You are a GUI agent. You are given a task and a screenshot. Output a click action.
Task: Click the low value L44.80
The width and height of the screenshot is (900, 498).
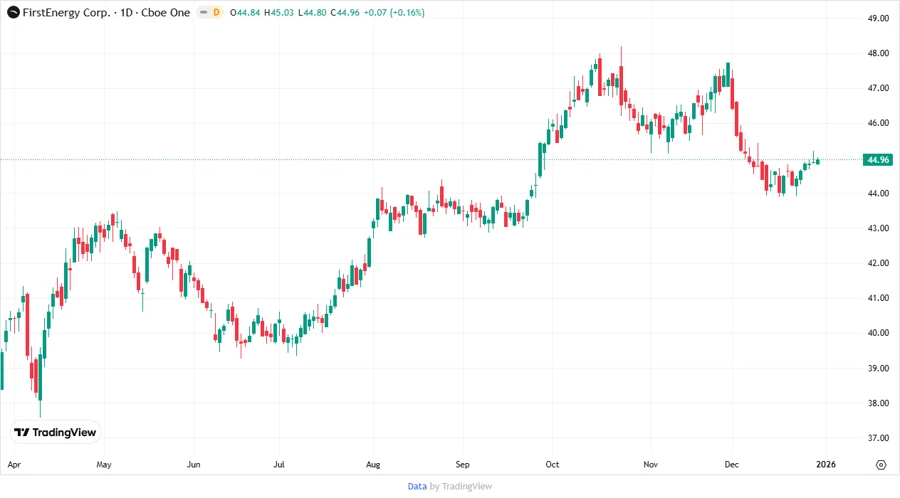[312, 12]
